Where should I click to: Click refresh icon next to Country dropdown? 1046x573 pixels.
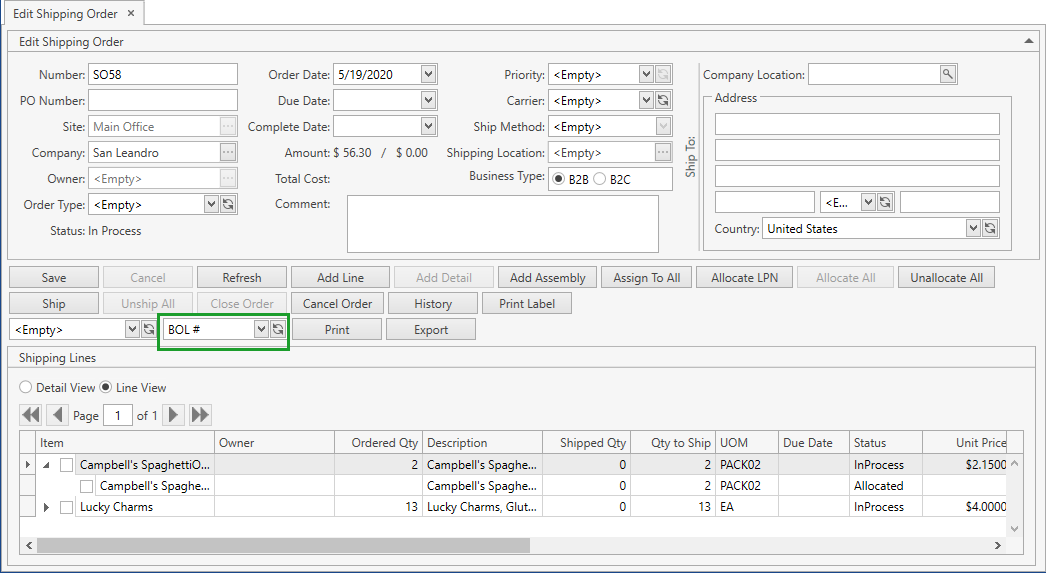pyautogui.click(x=989, y=229)
